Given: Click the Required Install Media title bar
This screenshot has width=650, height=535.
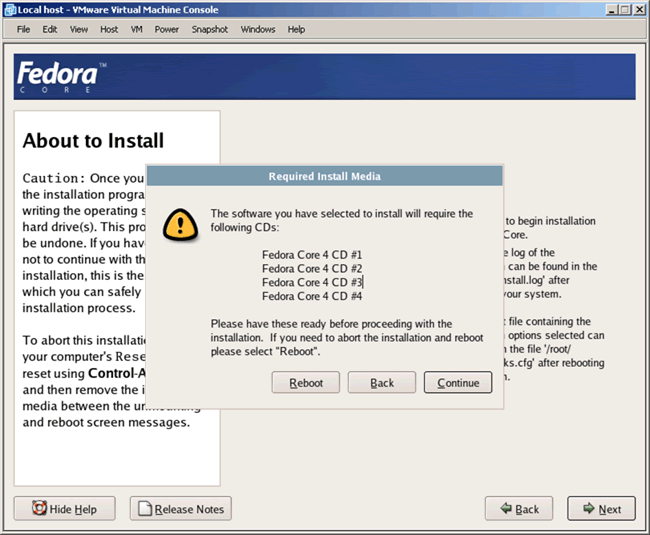Looking at the screenshot, I should (x=324, y=176).
